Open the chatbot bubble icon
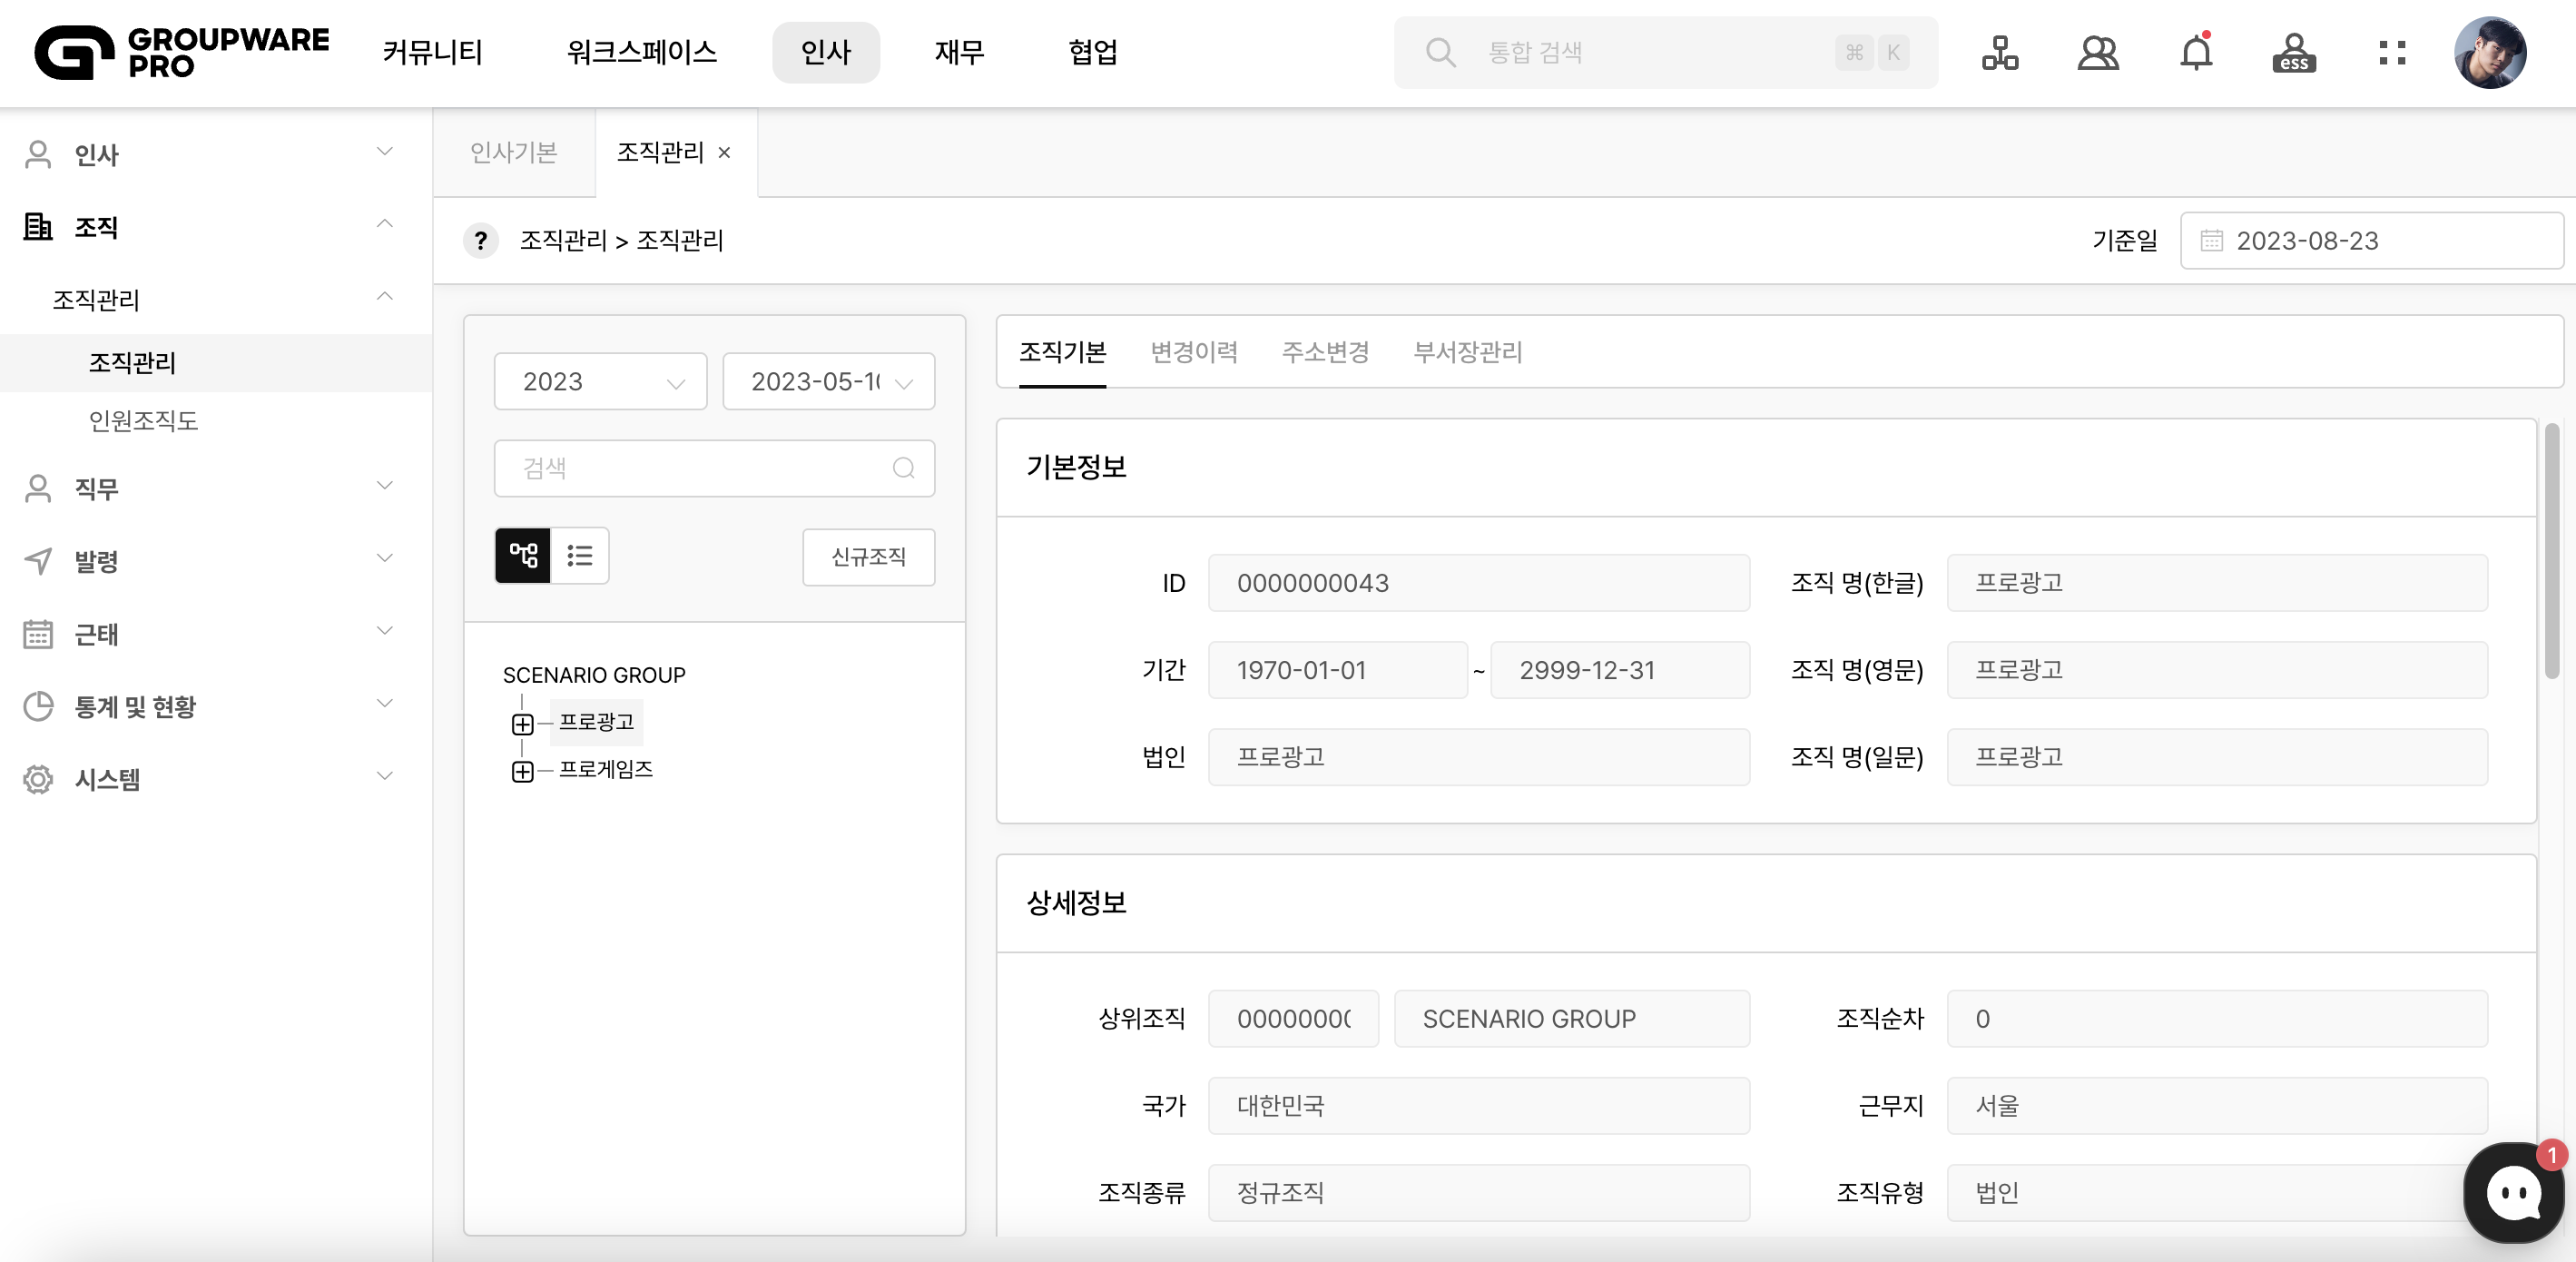The height and width of the screenshot is (1262, 2576). (2513, 1192)
